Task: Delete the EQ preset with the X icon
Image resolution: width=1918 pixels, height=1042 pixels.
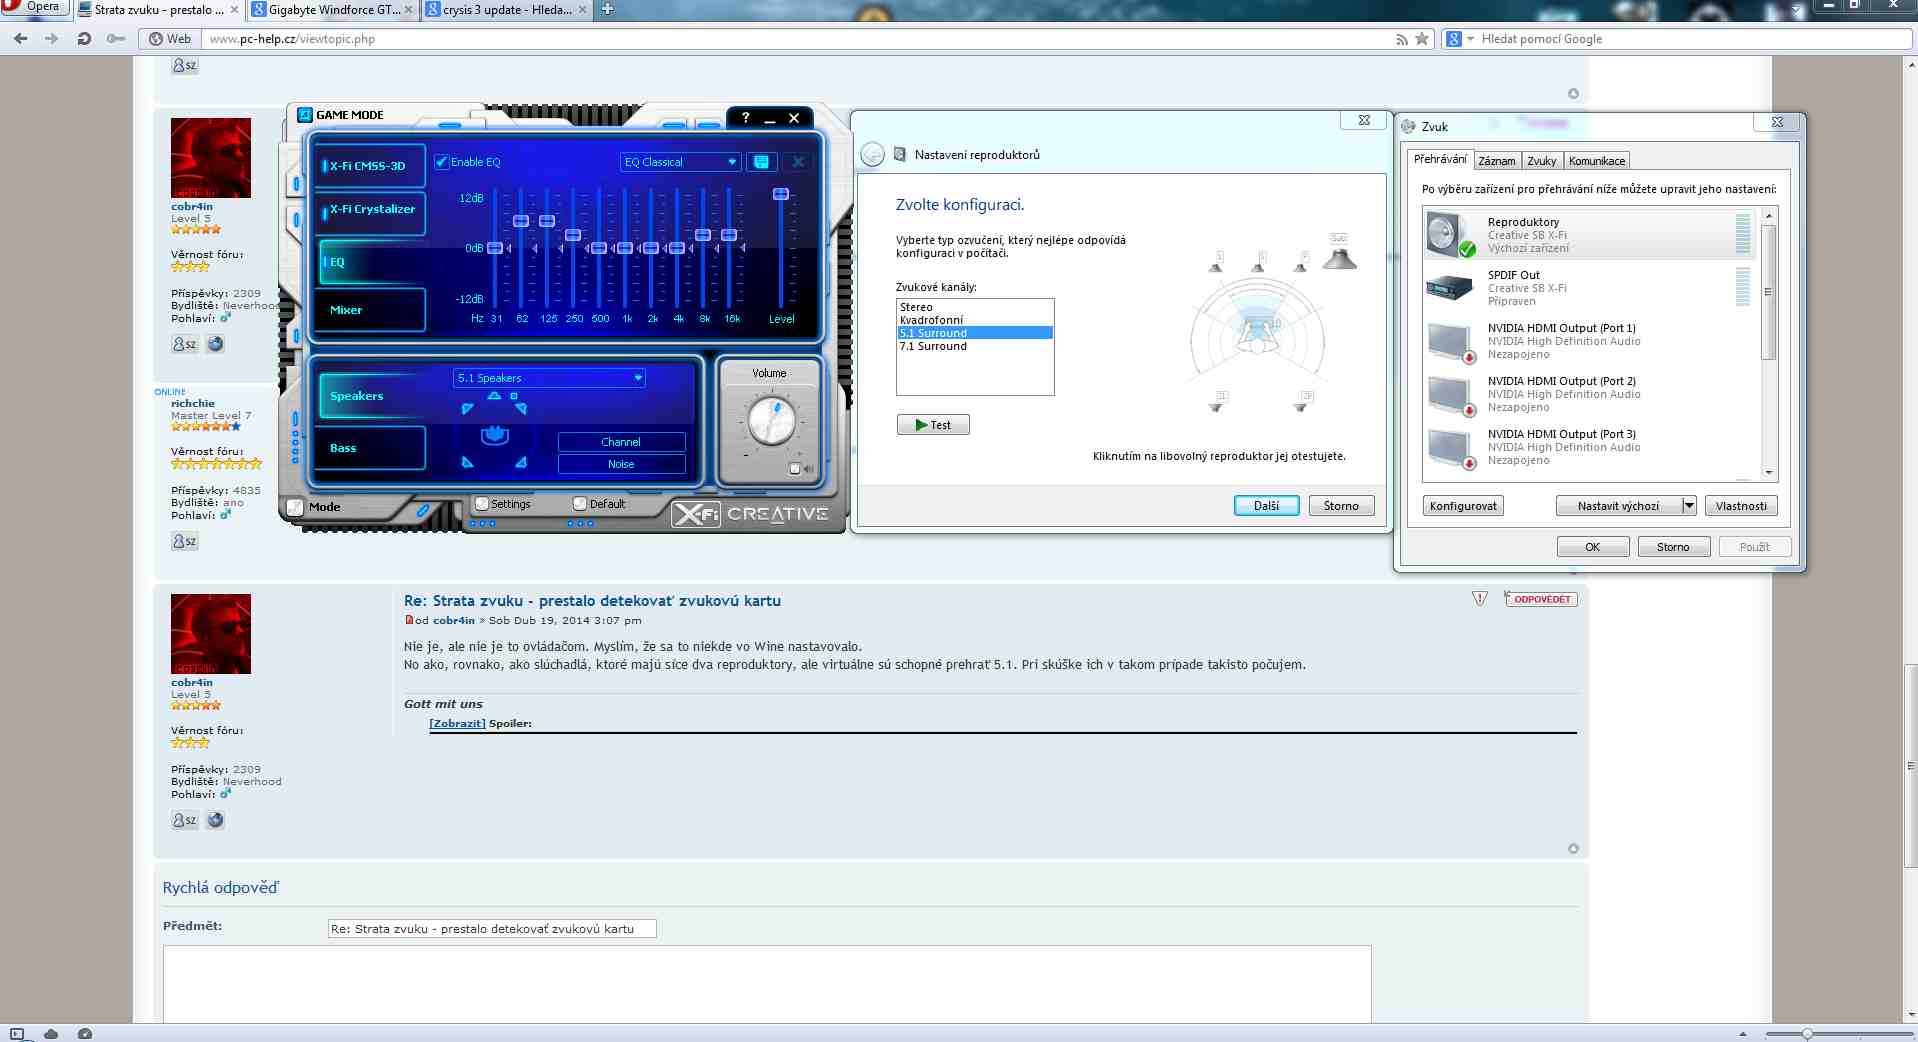Action: click(798, 162)
